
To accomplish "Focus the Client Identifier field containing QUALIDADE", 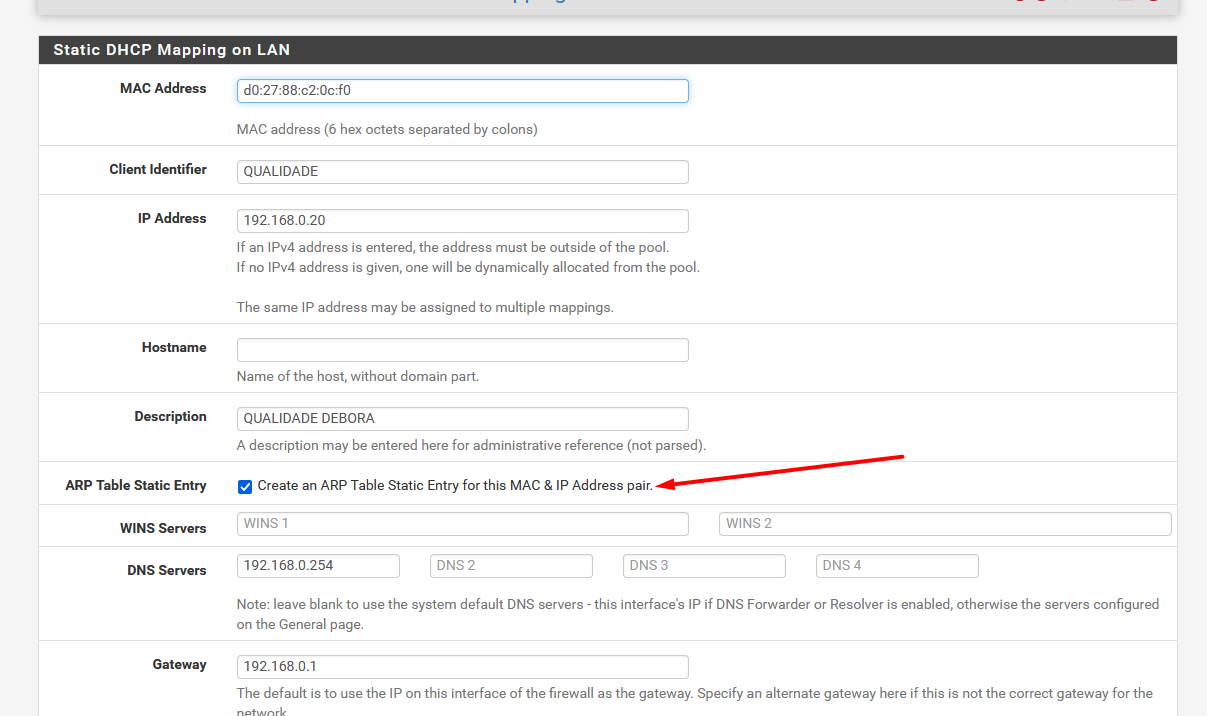I will [462, 172].
